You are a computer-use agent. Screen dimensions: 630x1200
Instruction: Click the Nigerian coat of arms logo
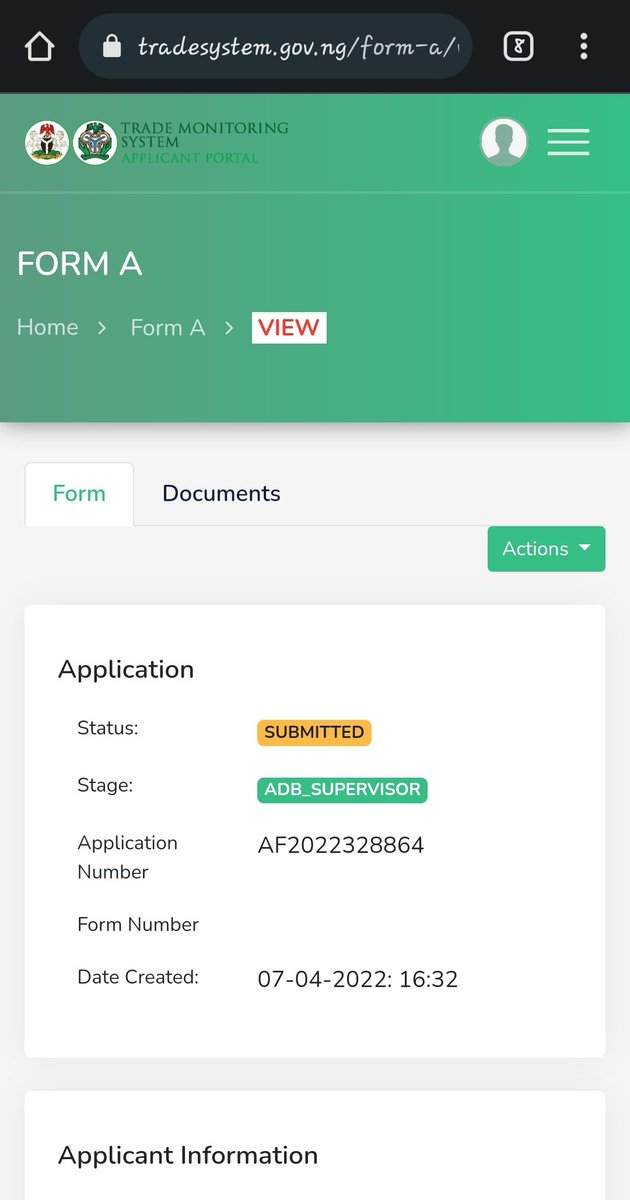coord(46,142)
